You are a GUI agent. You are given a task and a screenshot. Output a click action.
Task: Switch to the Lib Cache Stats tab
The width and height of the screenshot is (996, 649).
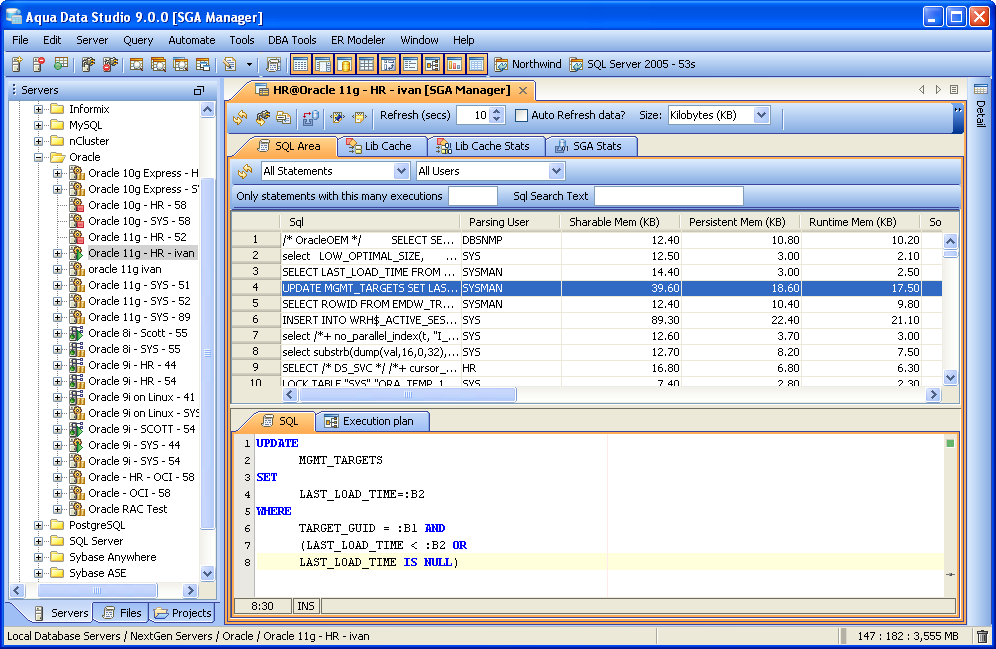tap(483, 146)
